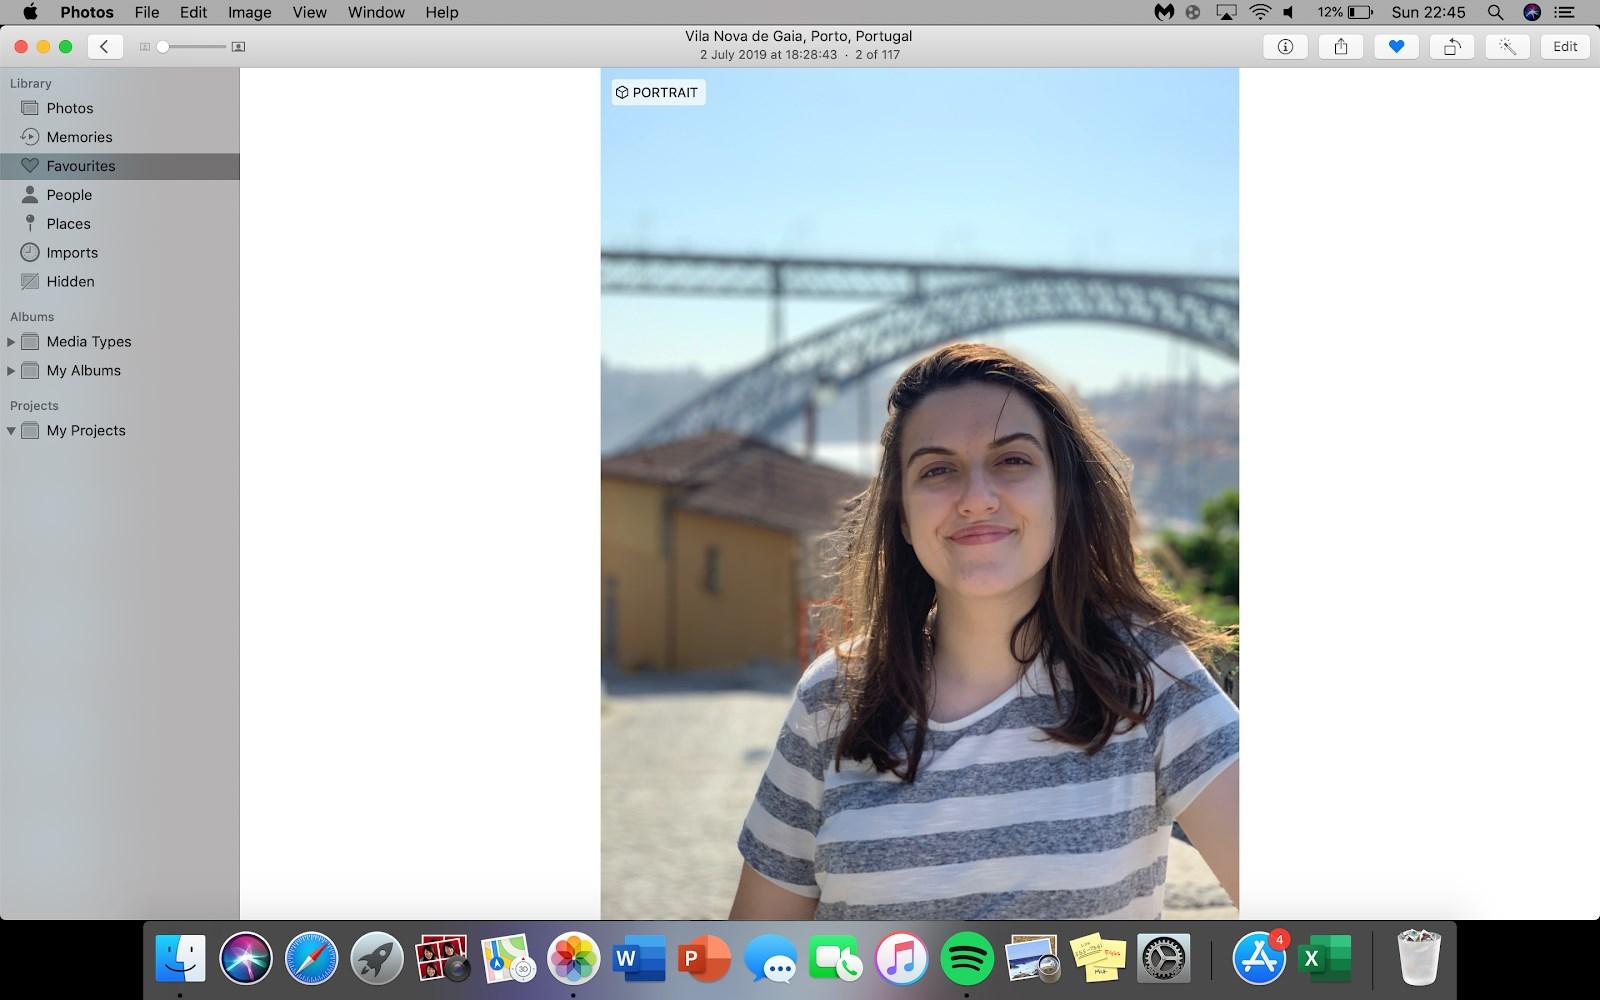Open the View menu

tap(310, 12)
